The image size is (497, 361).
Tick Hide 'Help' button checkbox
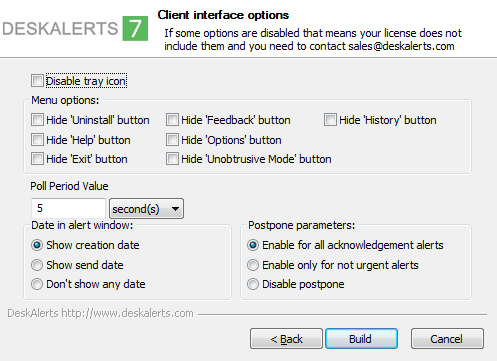pos(37,140)
